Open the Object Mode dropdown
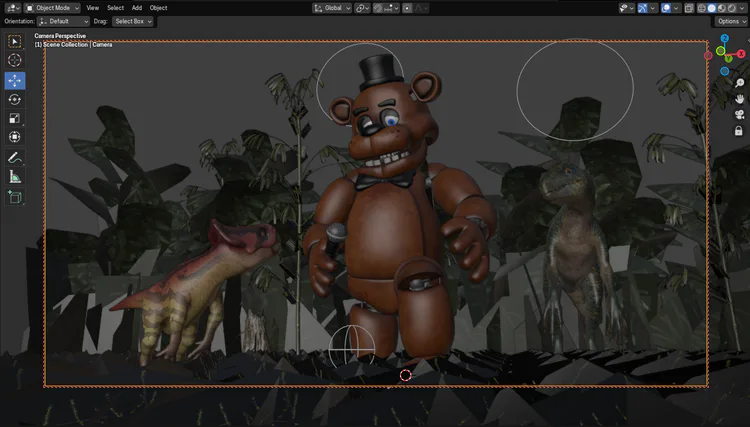750x427 pixels. click(x=52, y=8)
